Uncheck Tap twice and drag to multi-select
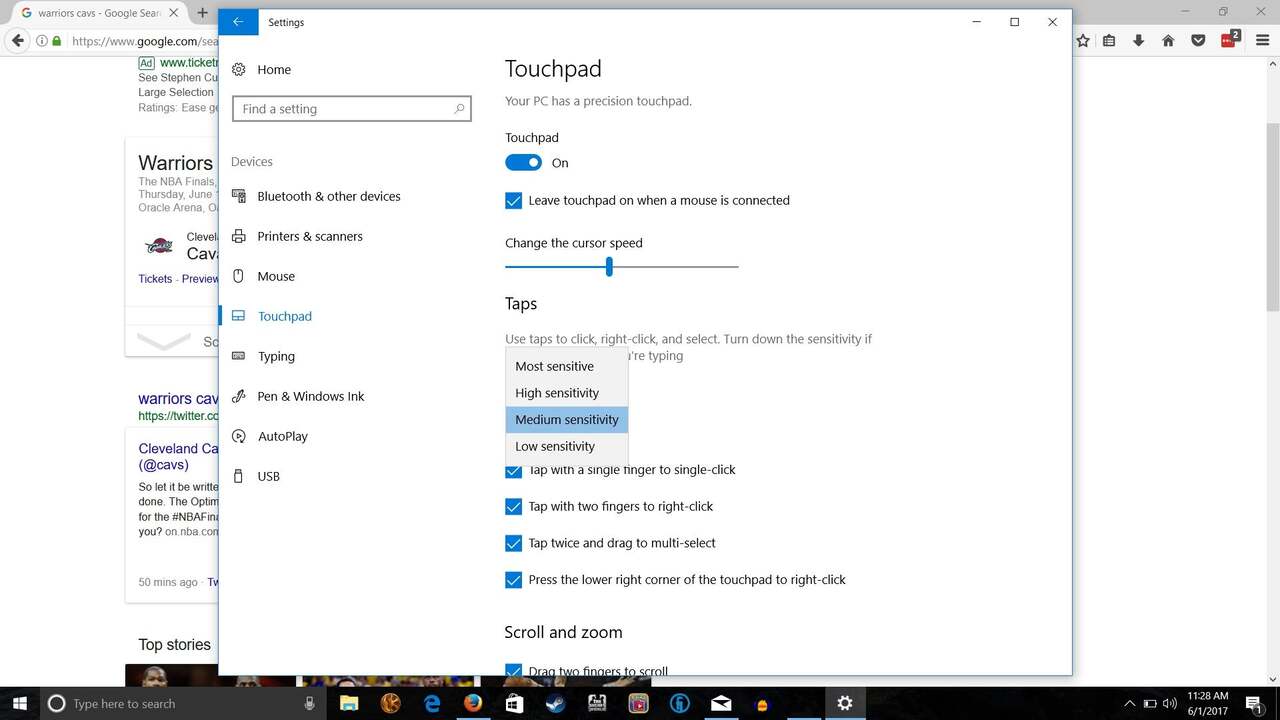 click(514, 544)
